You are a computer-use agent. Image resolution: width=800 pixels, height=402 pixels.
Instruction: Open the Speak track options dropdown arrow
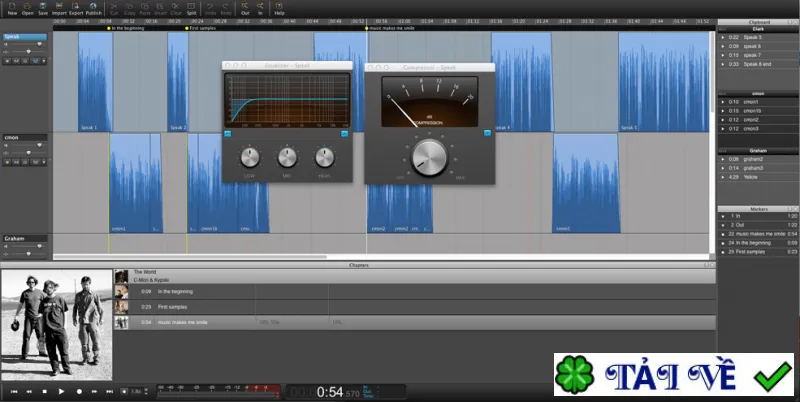coord(44,61)
